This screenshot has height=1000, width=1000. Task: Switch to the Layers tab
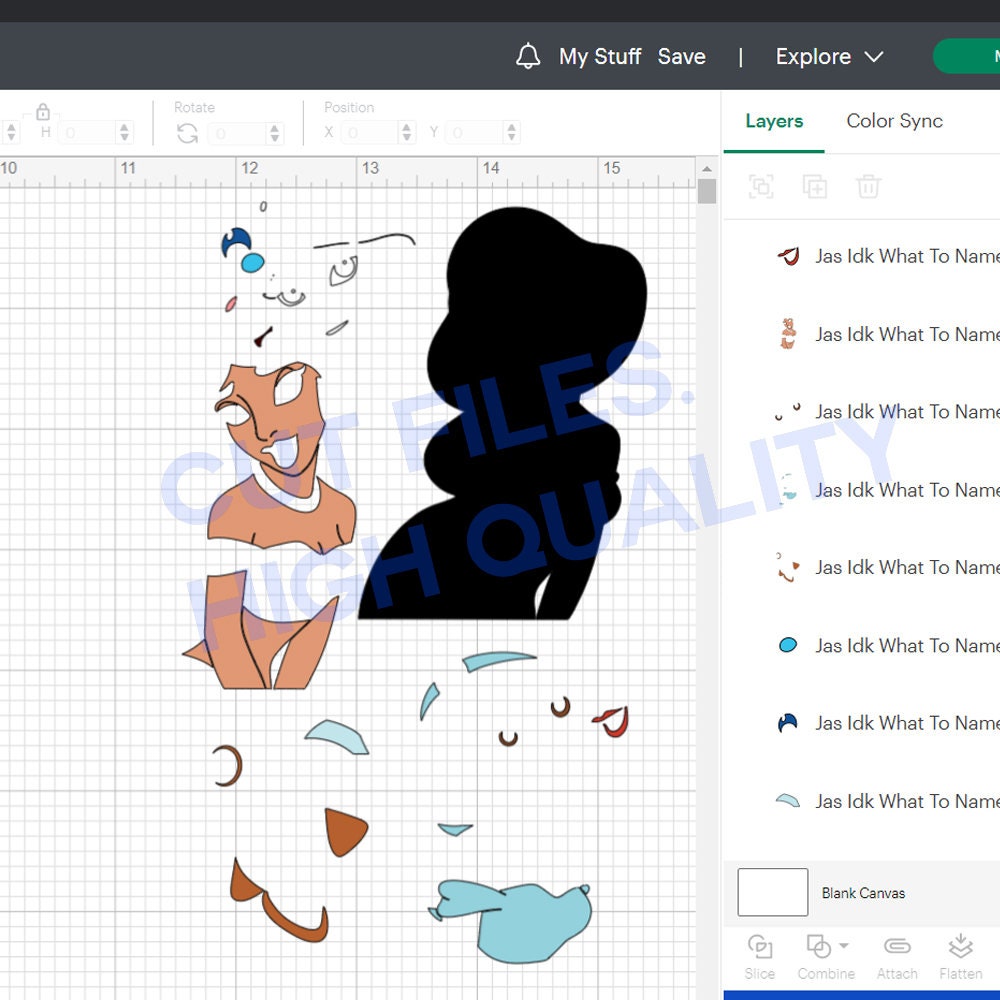(x=774, y=121)
